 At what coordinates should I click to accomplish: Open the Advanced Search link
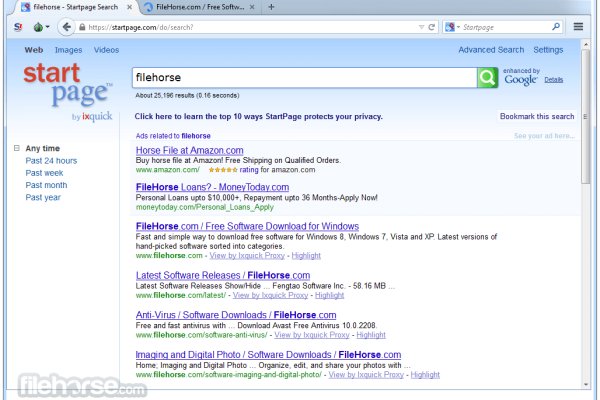[490, 49]
